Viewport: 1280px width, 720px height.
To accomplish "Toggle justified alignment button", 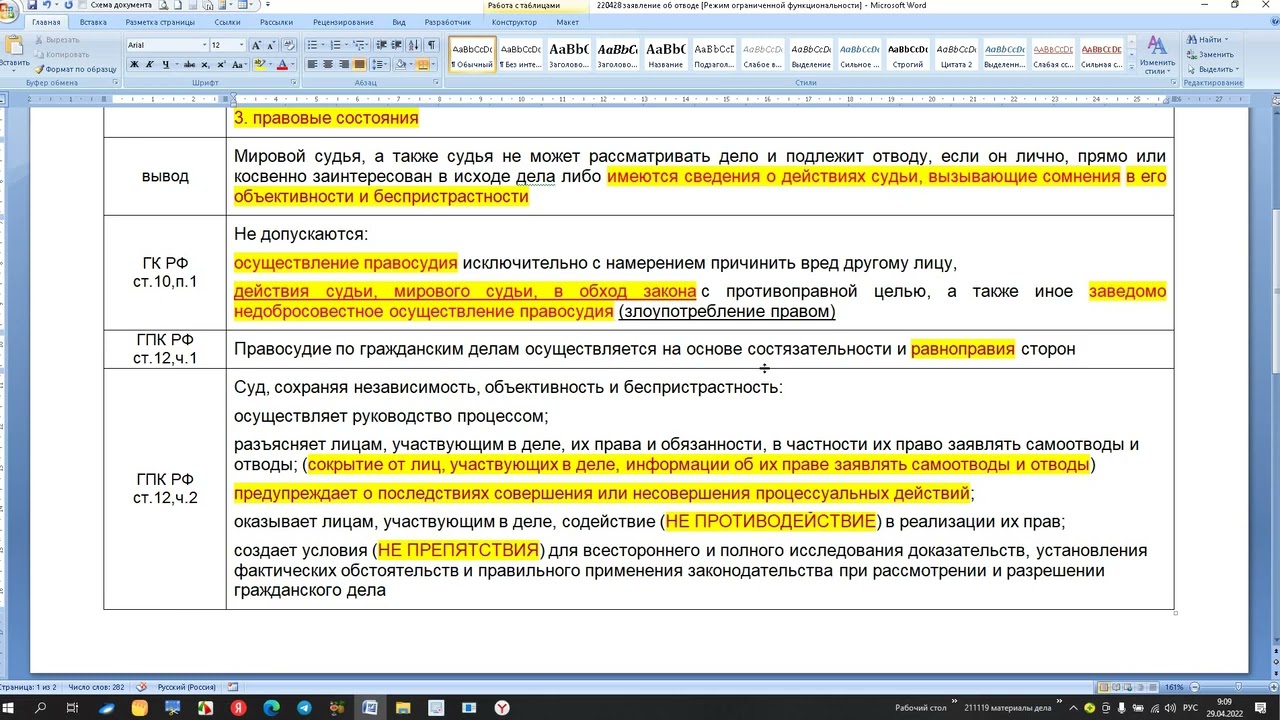I will click(x=360, y=64).
